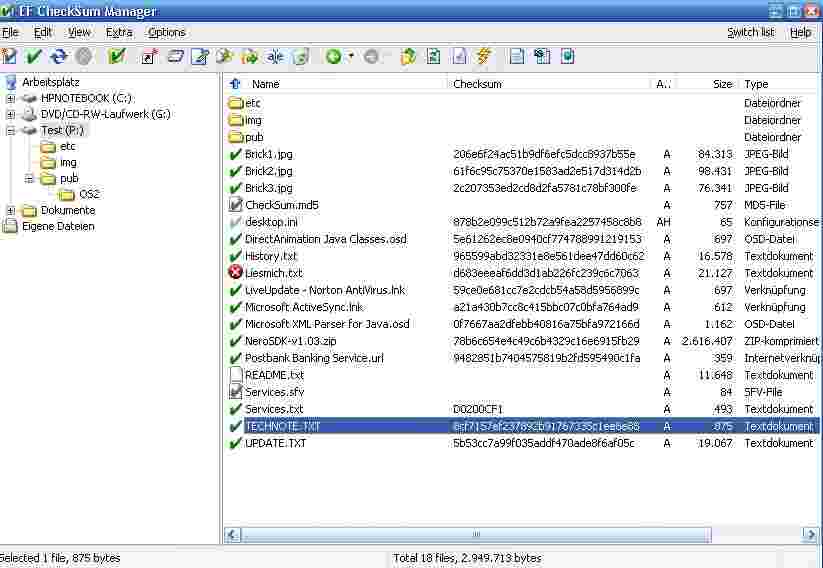Click the horizontal scrollbar left arrow

click(x=233, y=534)
